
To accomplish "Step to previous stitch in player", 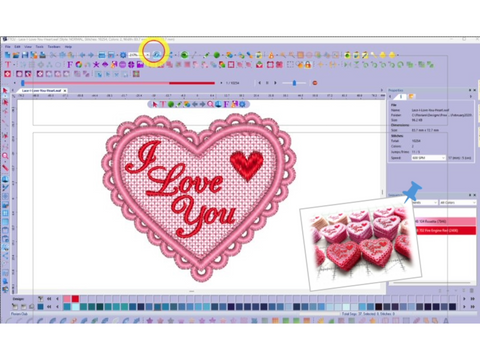I will tap(260, 83).
